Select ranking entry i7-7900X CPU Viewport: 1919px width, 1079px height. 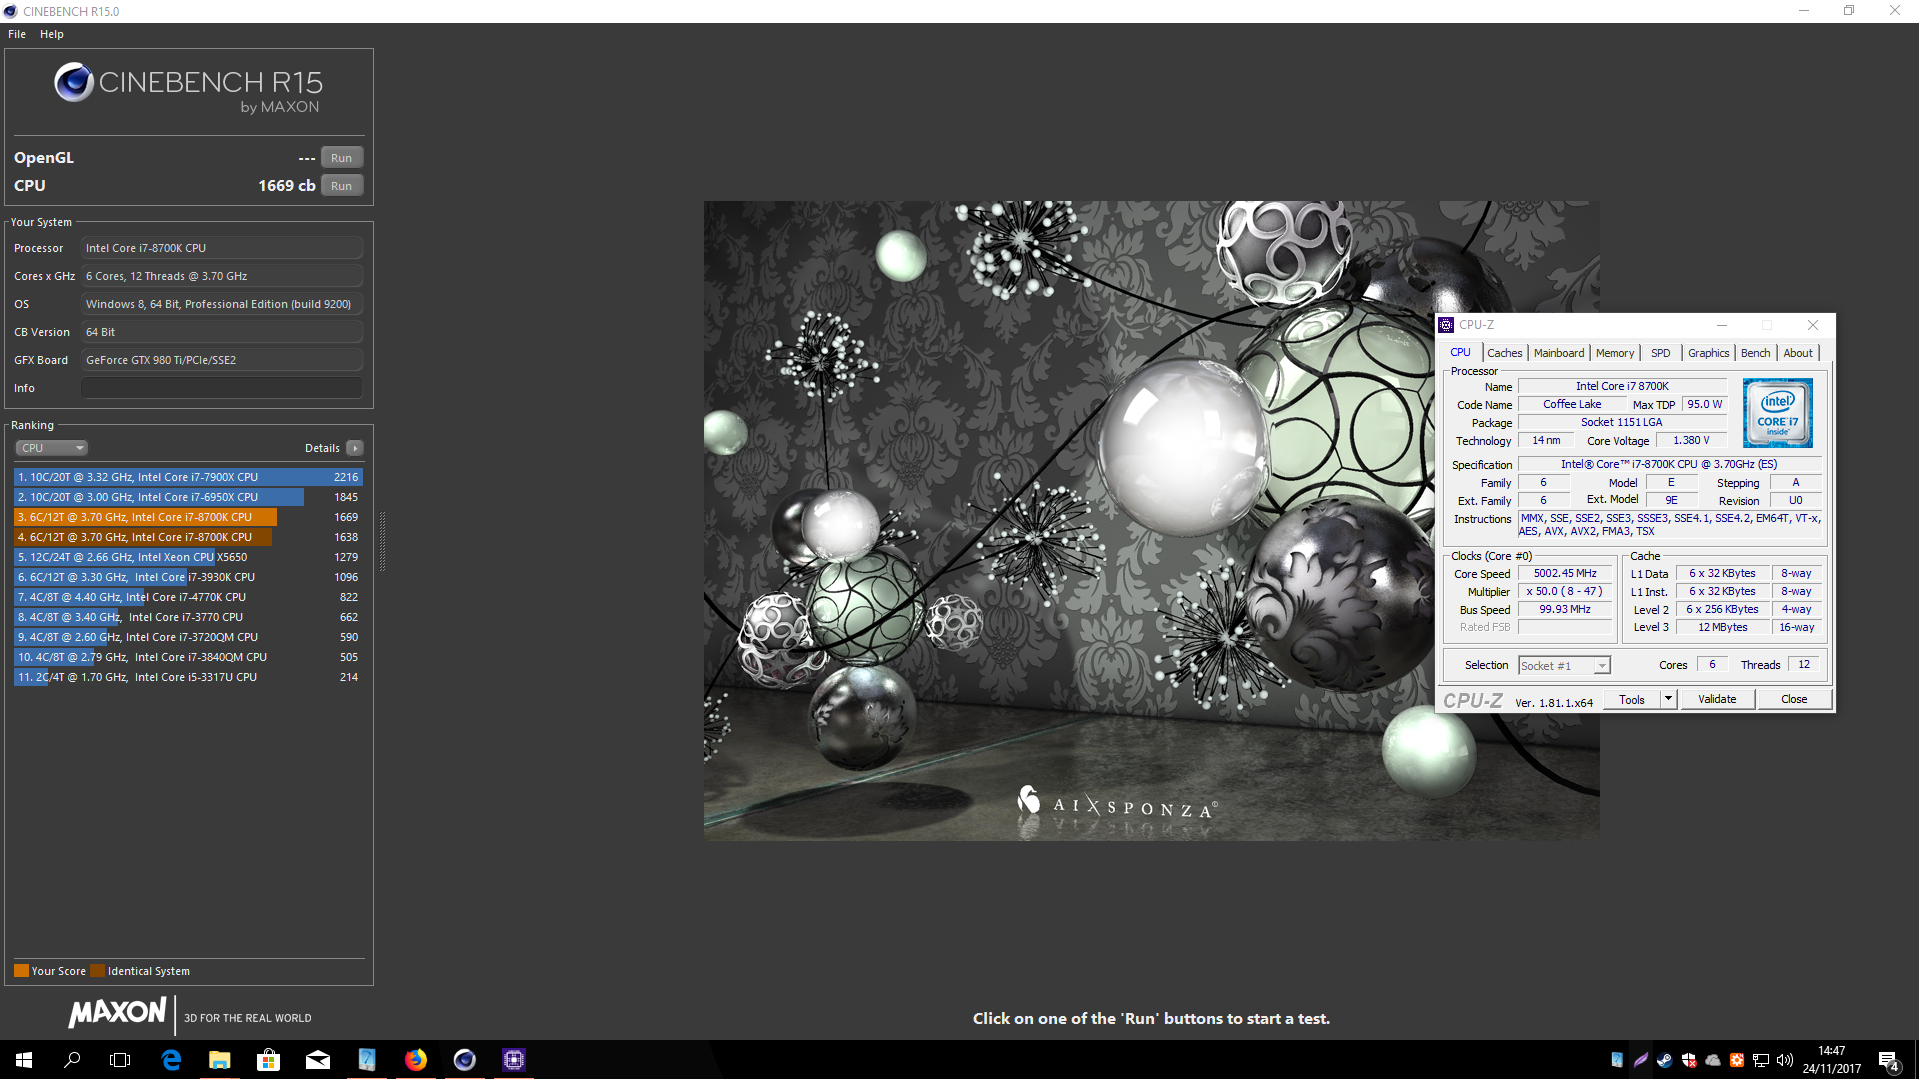click(188, 477)
